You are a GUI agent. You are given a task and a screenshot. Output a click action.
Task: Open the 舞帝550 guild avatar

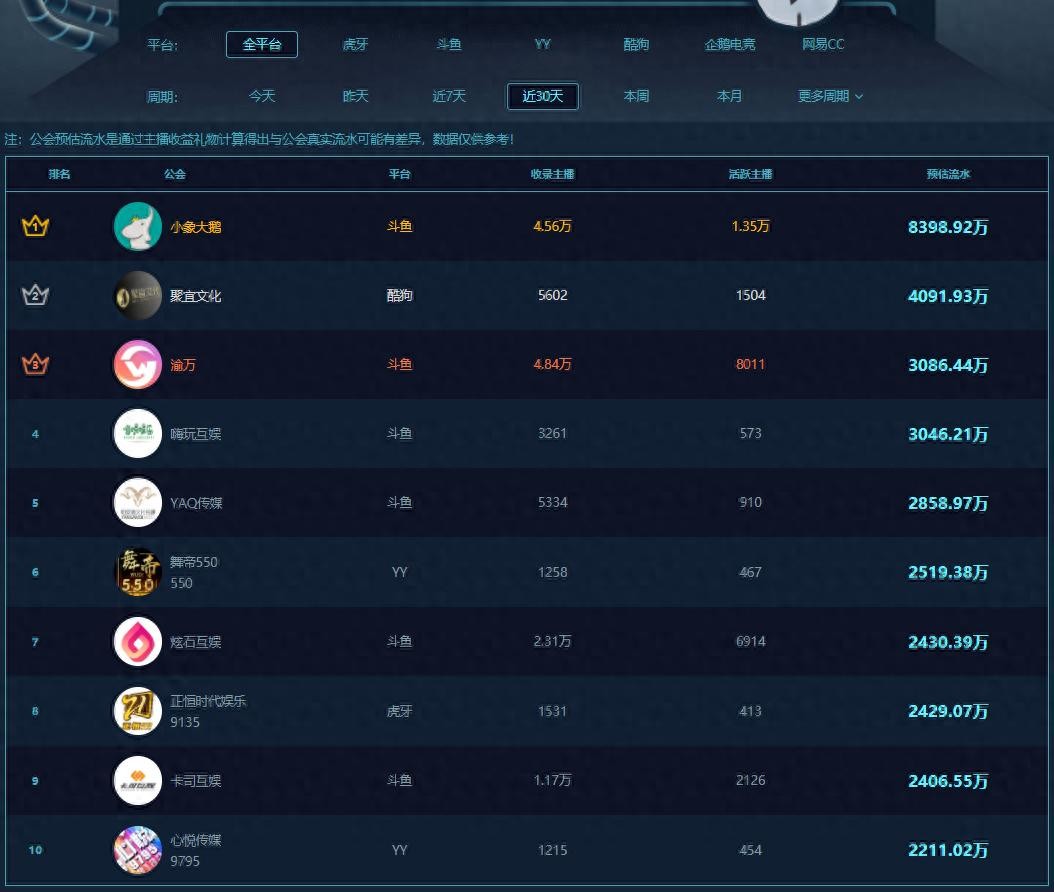coord(138,572)
